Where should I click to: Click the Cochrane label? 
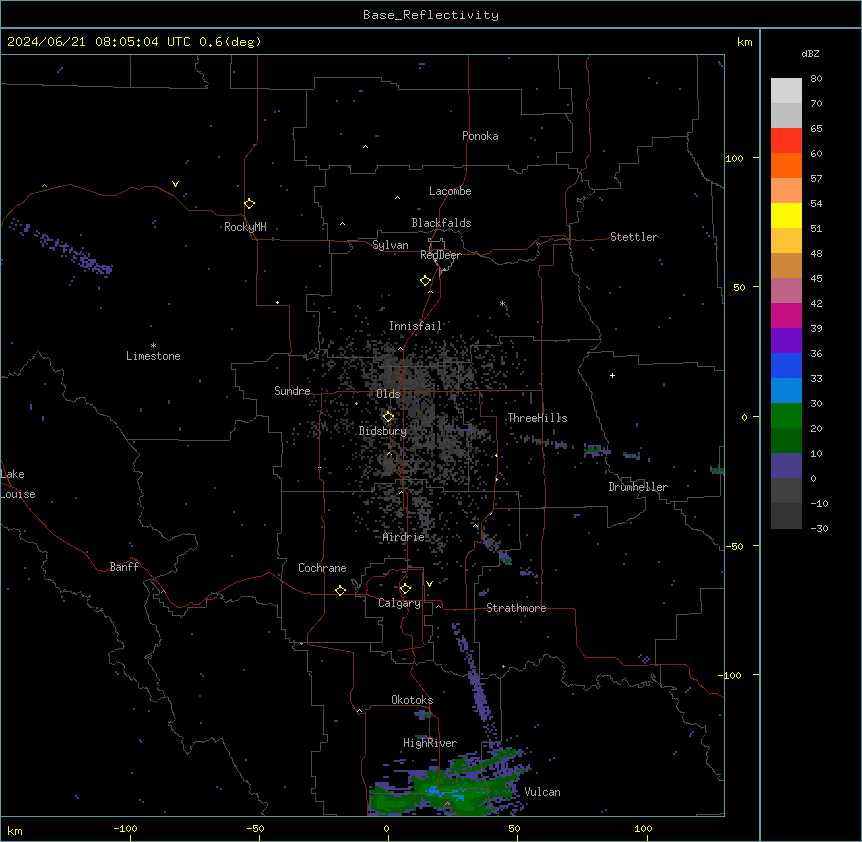(x=322, y=568)
